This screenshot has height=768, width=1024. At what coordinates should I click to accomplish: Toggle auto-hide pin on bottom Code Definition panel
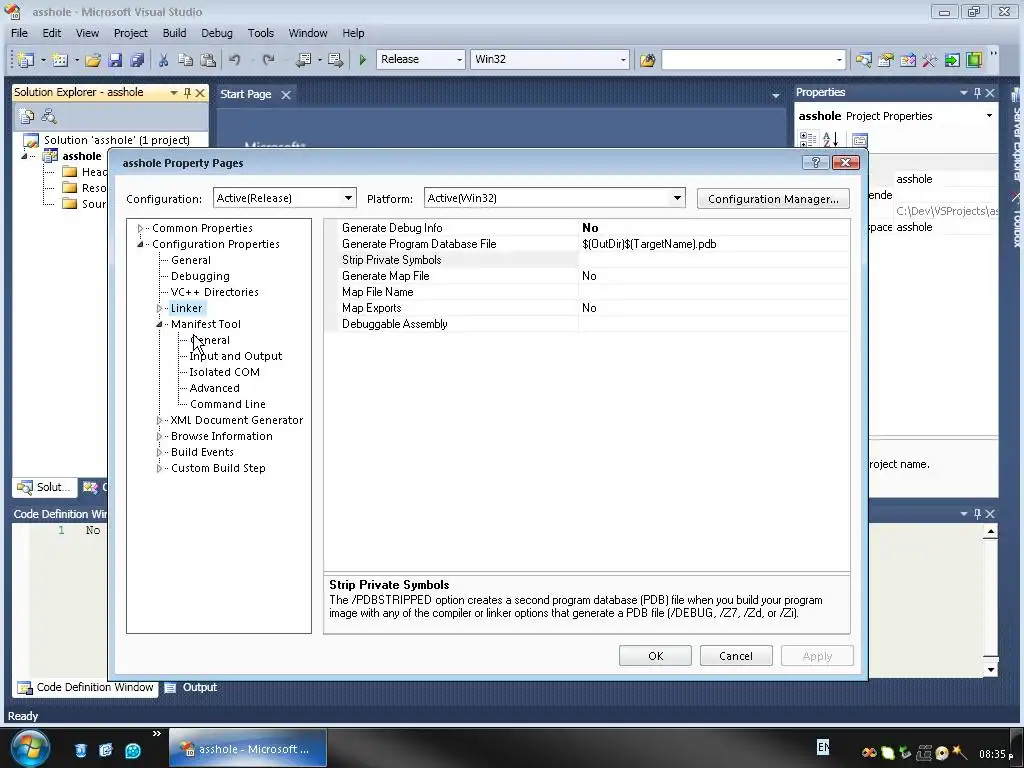[x=977, y=514]
